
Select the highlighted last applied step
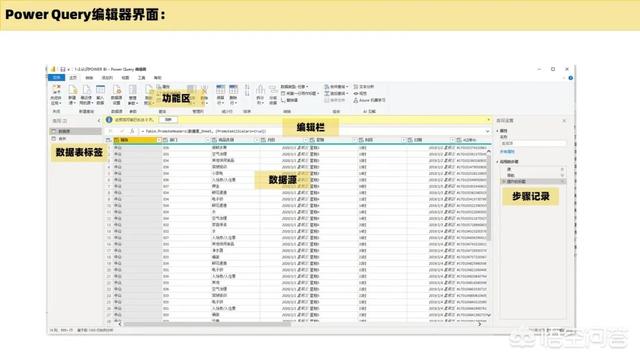[533, 181]
